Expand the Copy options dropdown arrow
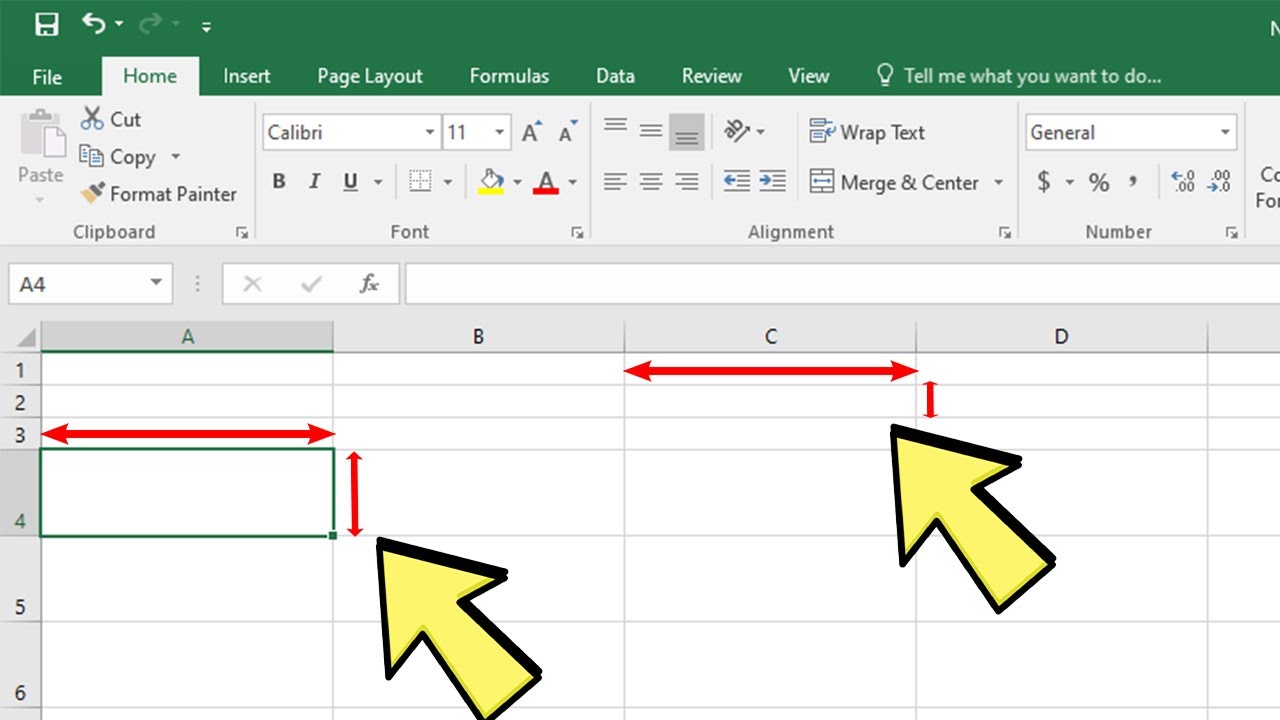 [176, 157]
